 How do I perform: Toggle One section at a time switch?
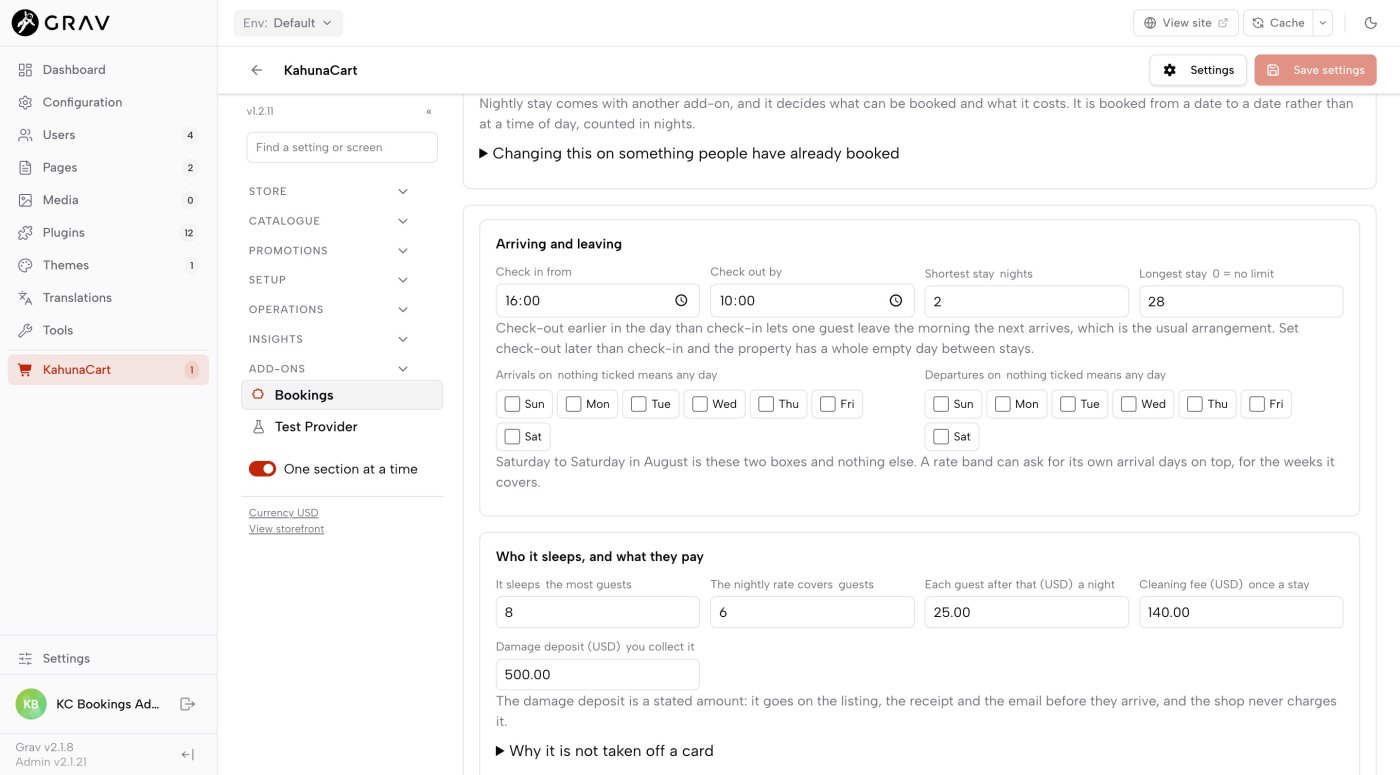click(x=262, y=469)
